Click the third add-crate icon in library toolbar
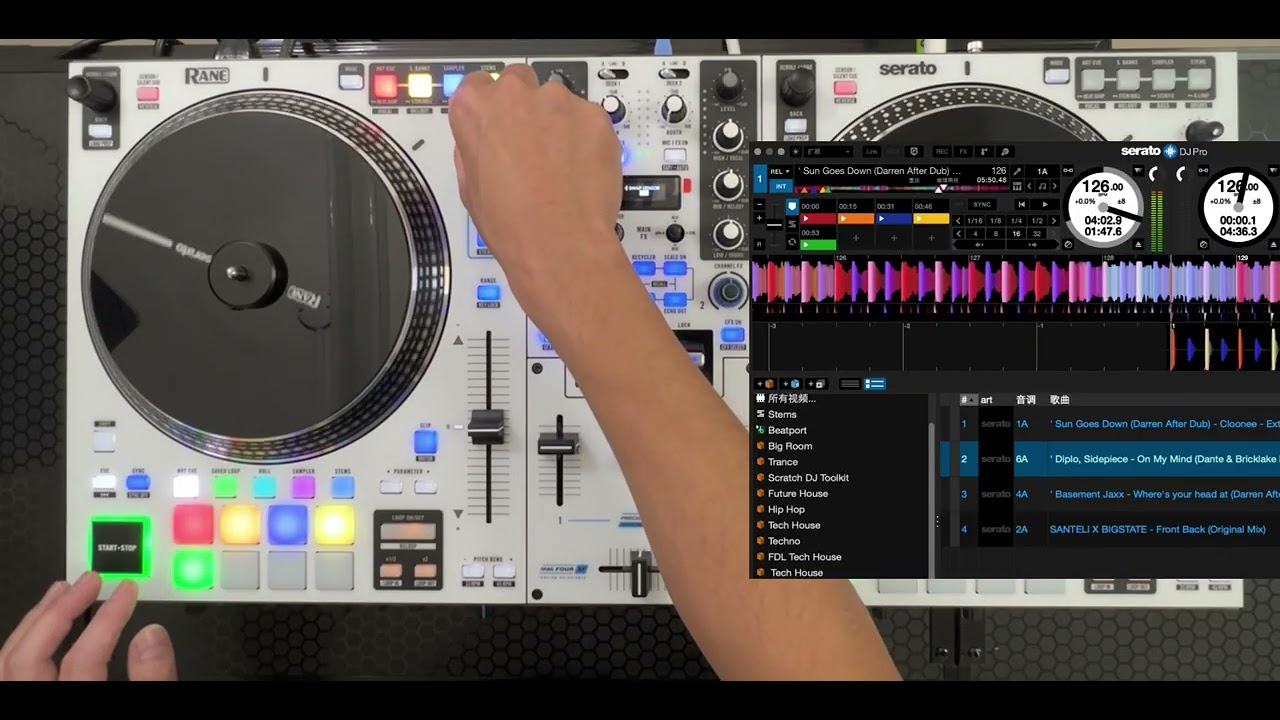This screenshot has width=1280, height=720. pos(816,384)
